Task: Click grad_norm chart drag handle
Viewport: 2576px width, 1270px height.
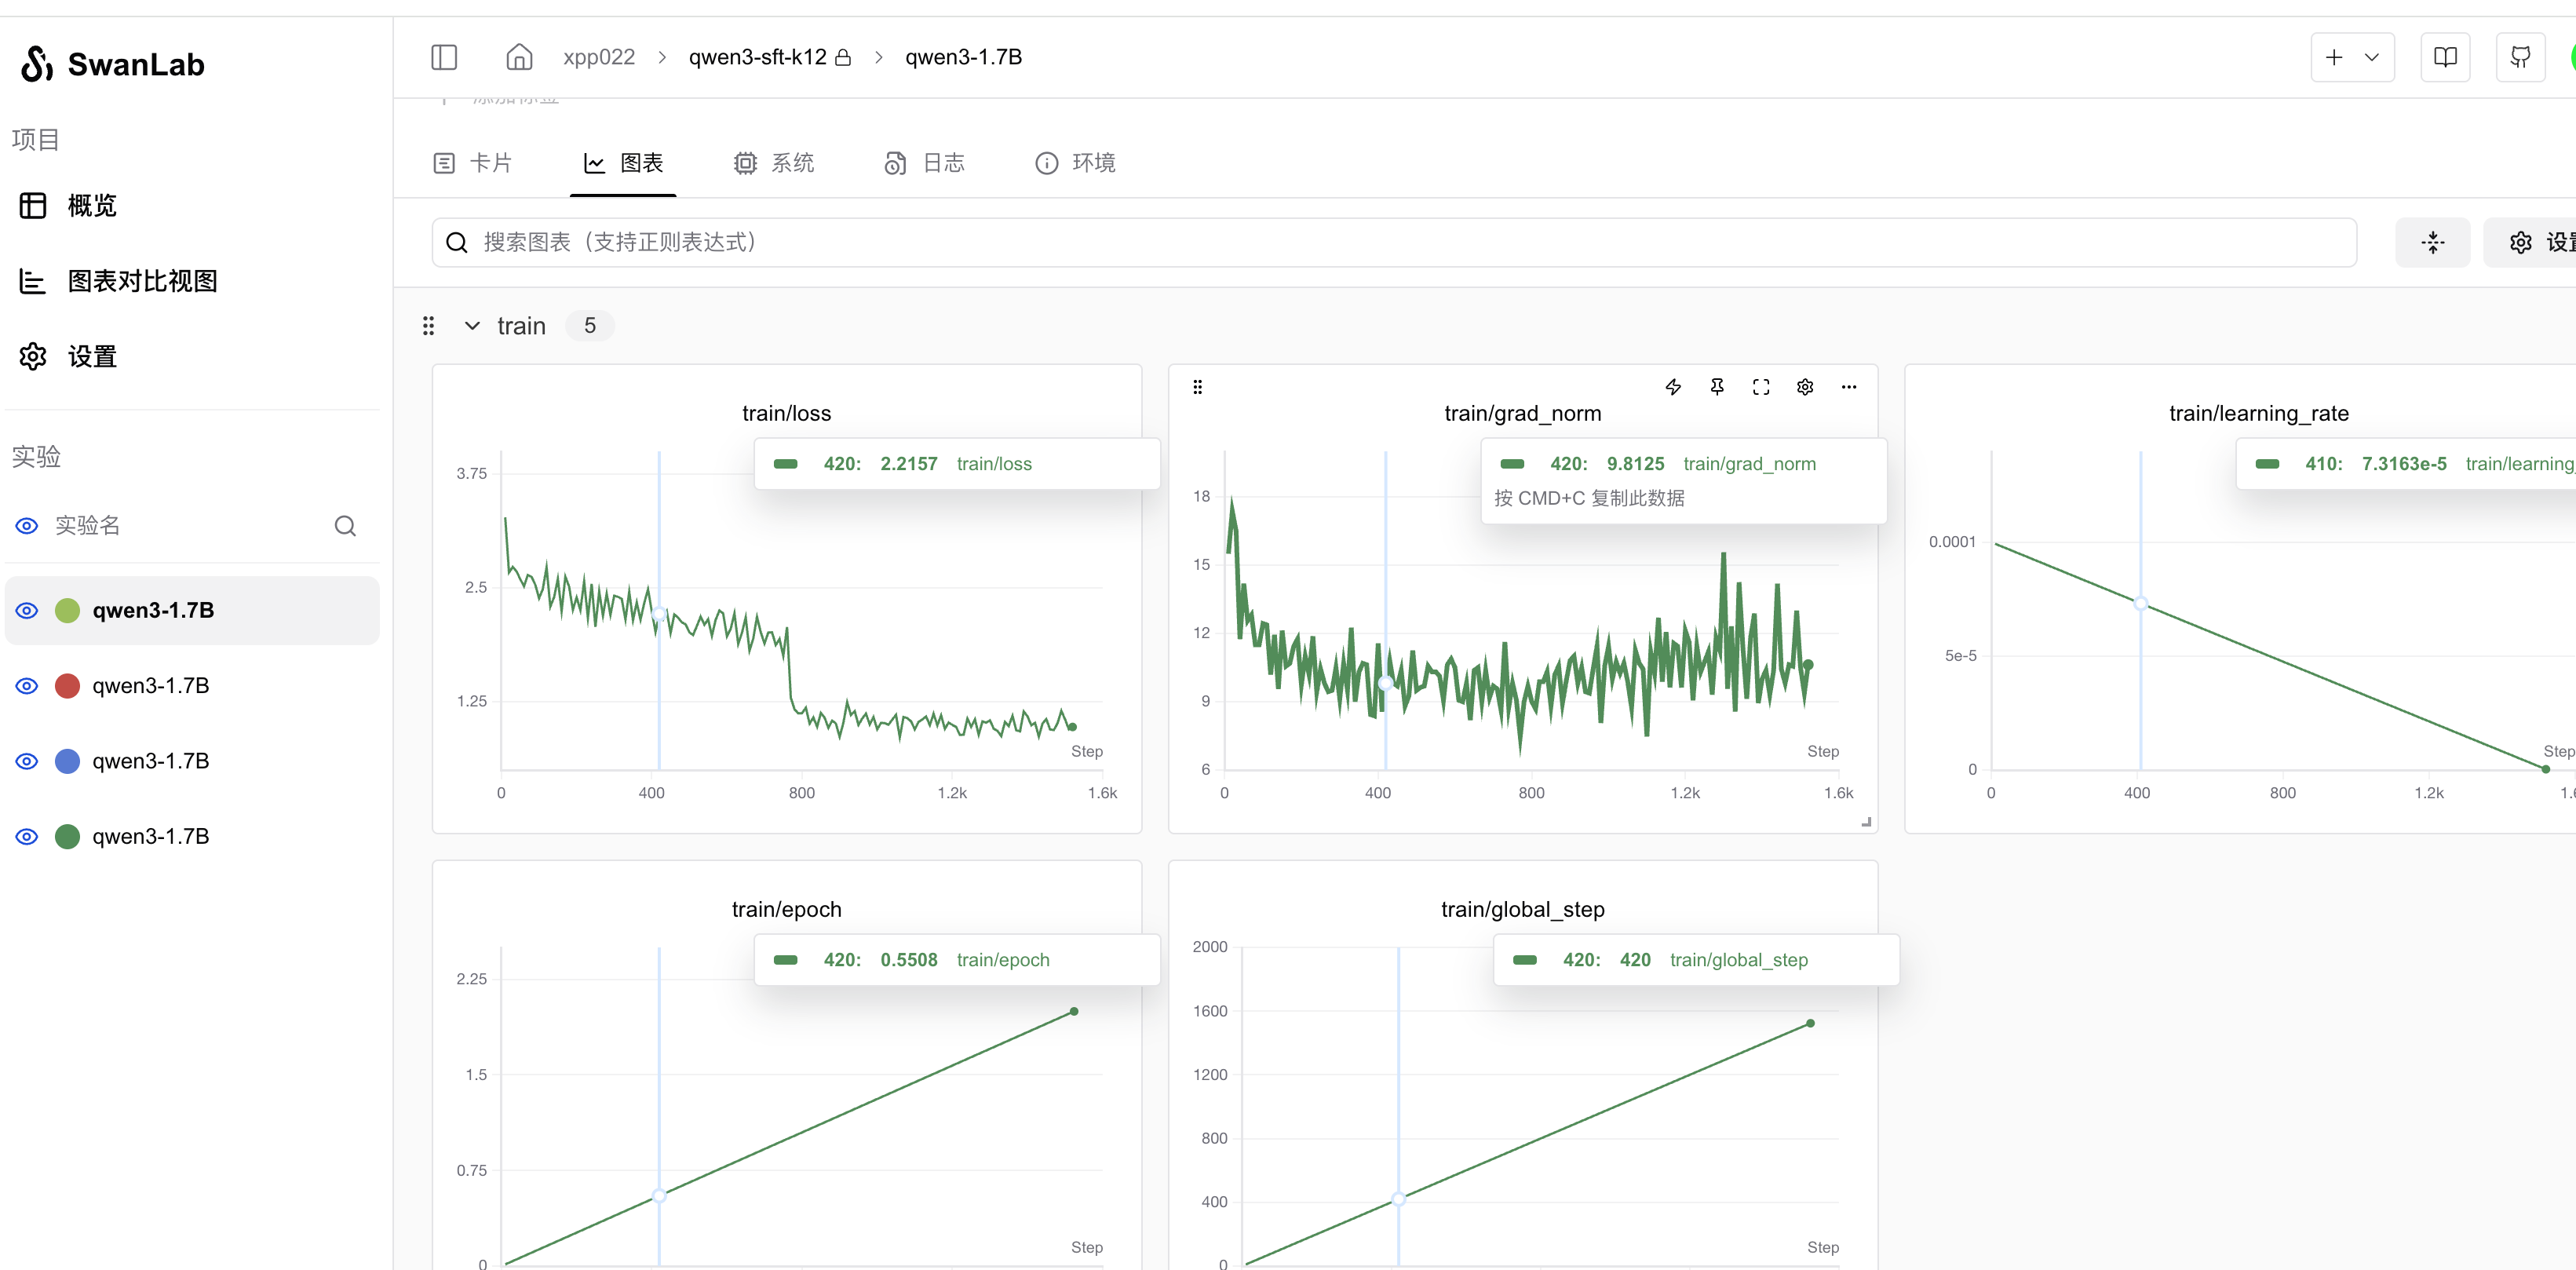Action: pos(1197,387)
